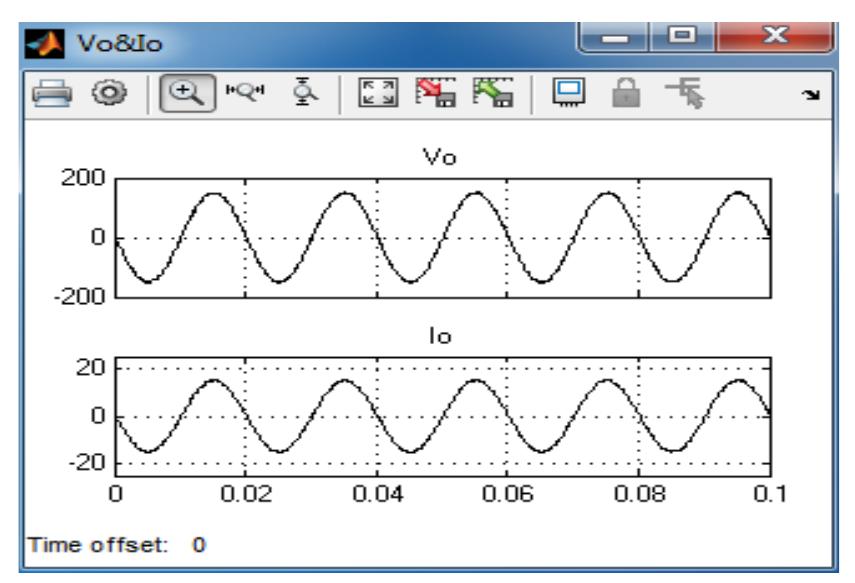Image resolution: width=855 pixels, height=583 pixels.
Task: Click the 'Time offset:' label
Action: click(x=98, y=545)
